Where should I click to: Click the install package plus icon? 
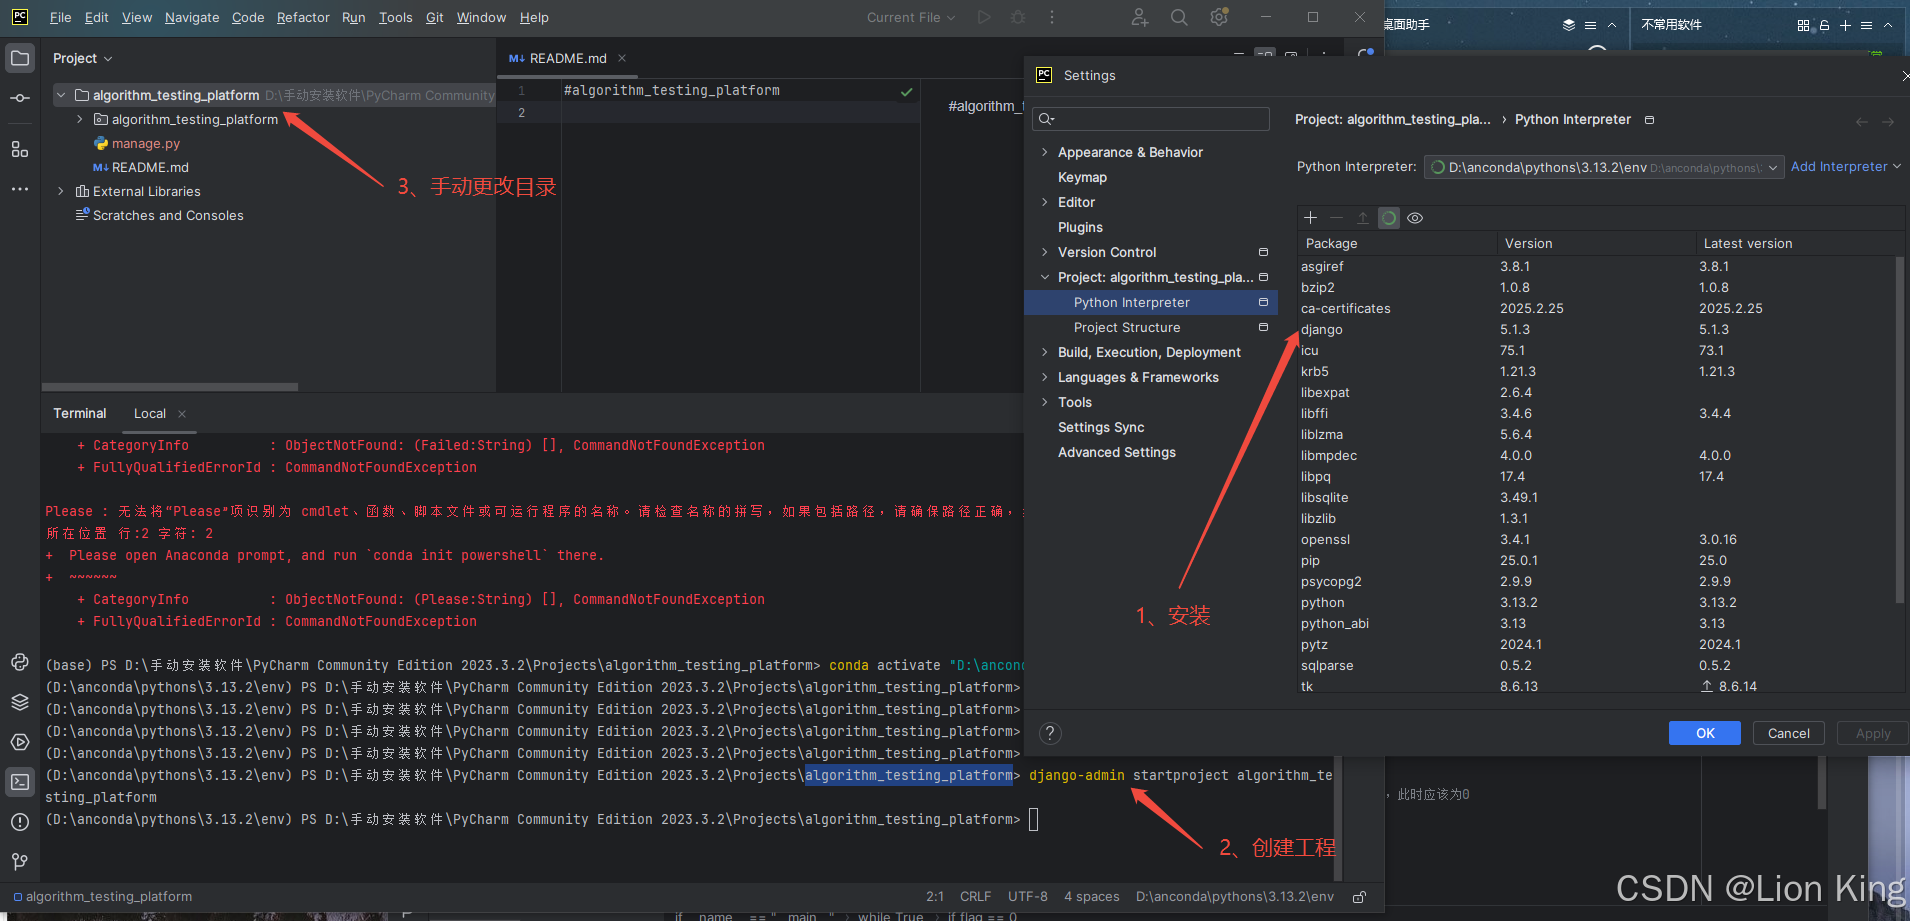[x=1310, y=218]
